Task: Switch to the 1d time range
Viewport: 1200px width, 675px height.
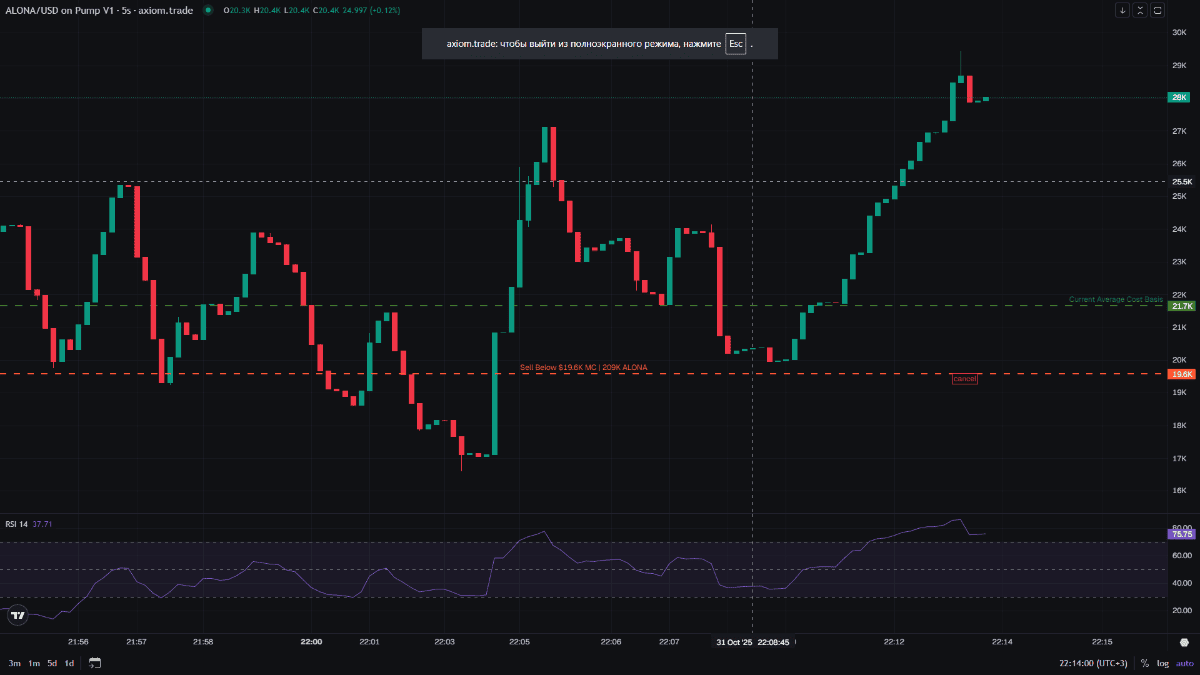Action: point(69,663)
